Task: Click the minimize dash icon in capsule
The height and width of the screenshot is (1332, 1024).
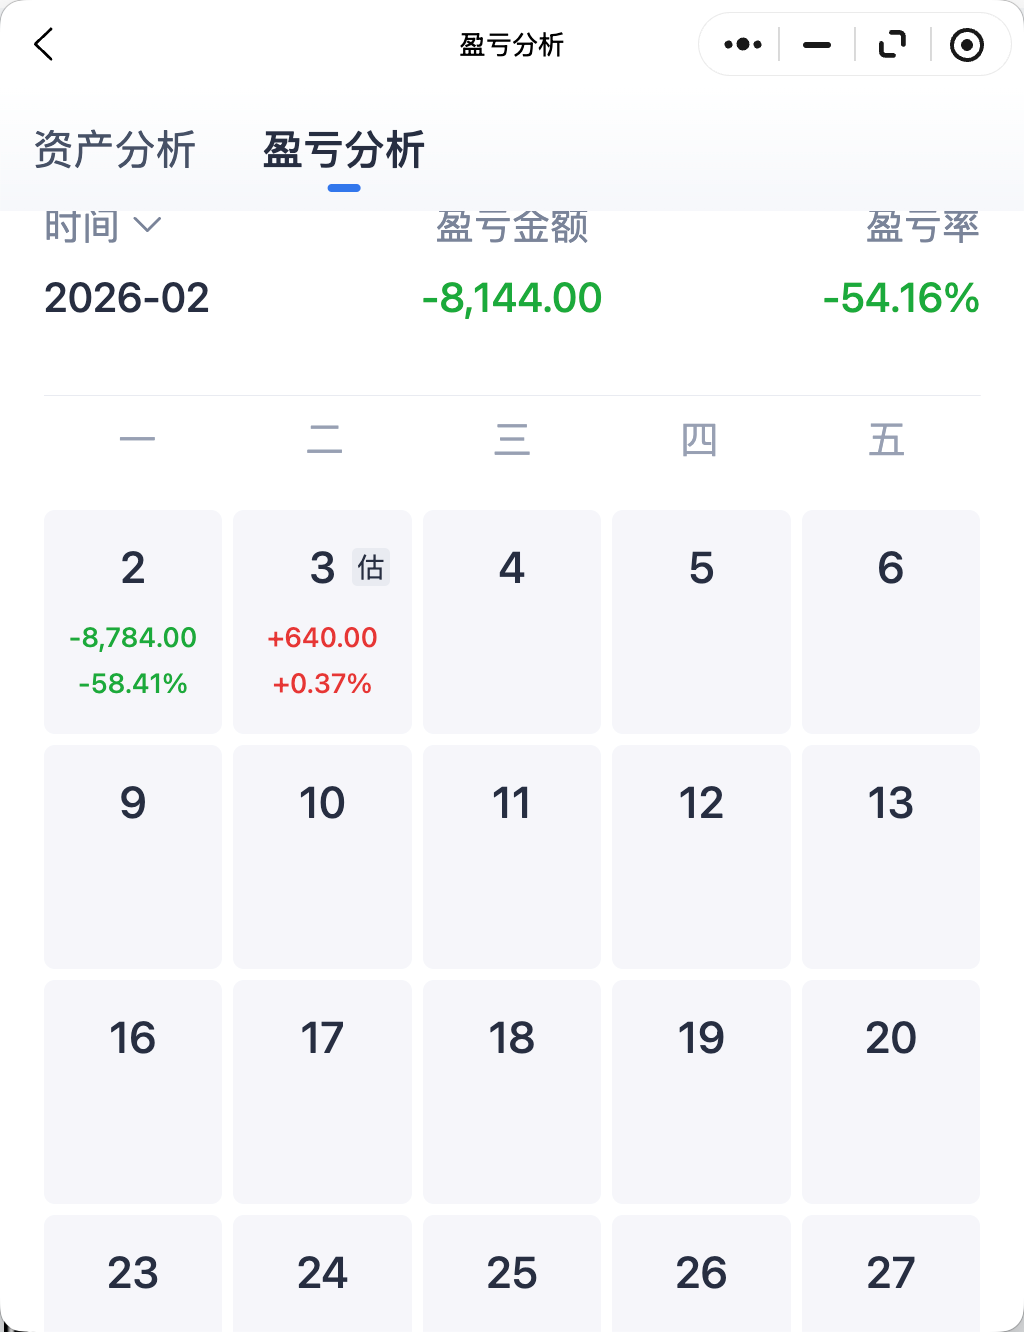Action: tap(817, 45)
